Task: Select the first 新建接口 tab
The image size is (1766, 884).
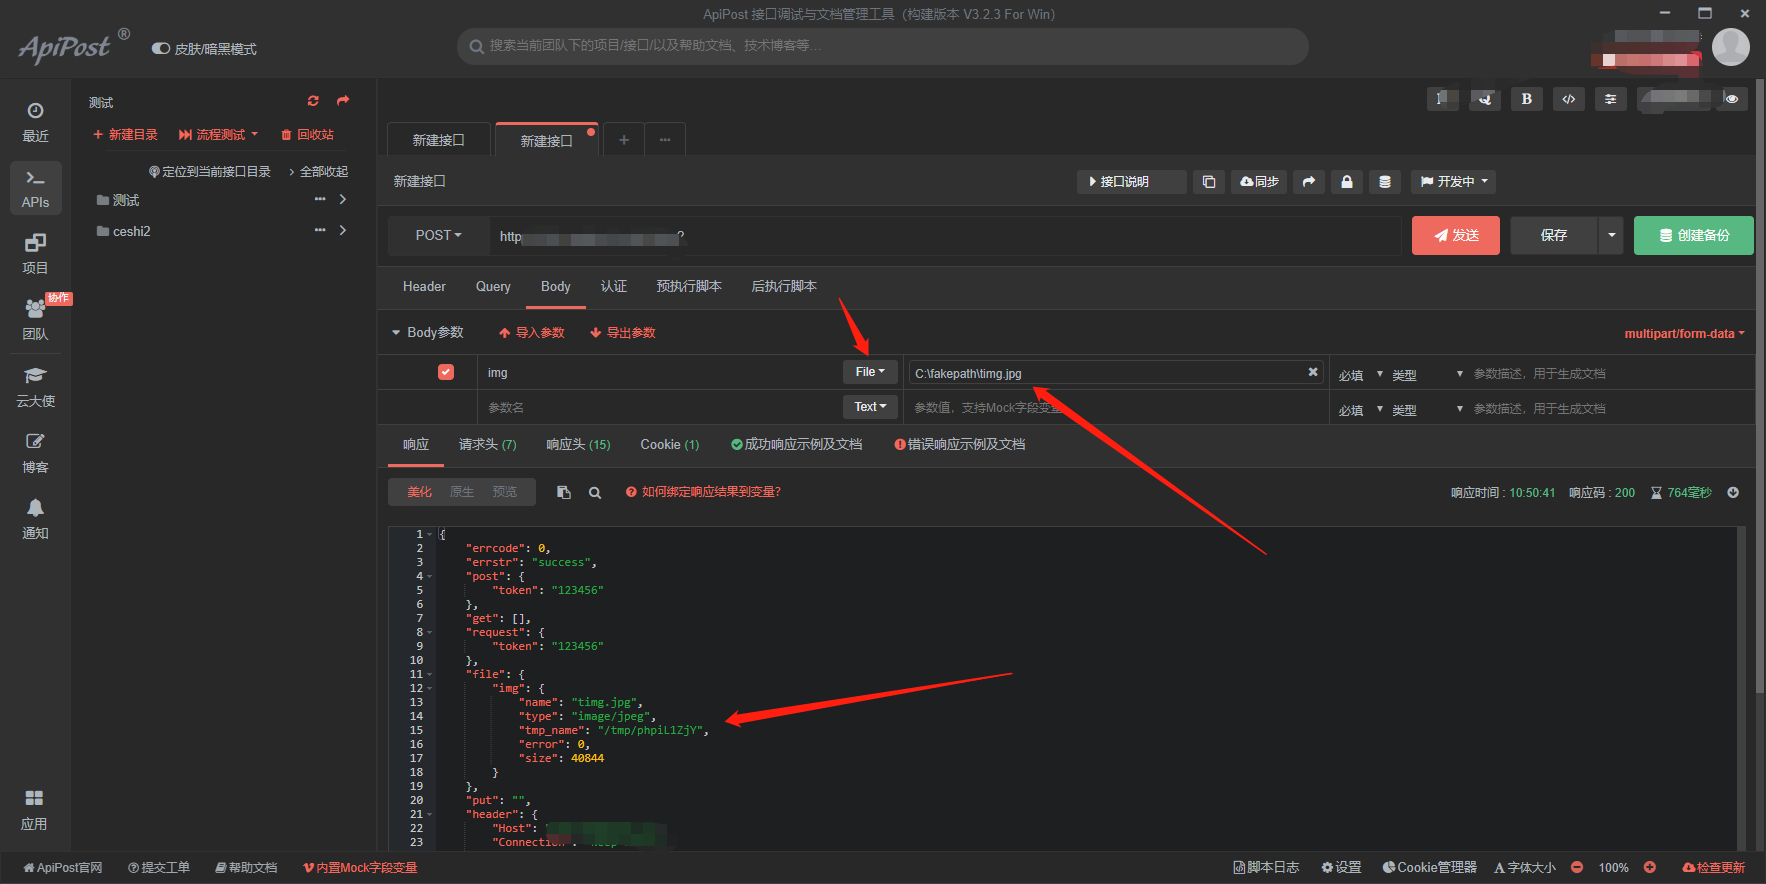Action: pyautogui.click(x=439, y=140)
